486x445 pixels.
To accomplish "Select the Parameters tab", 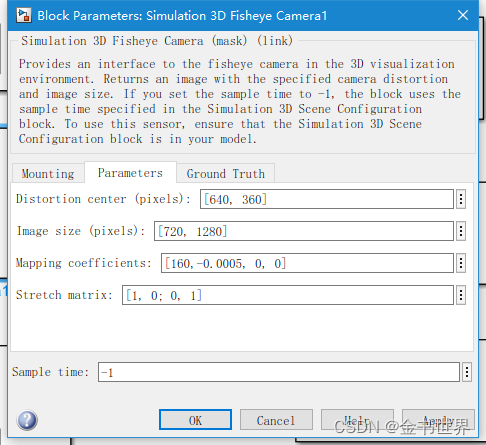I will click(130, 173).
